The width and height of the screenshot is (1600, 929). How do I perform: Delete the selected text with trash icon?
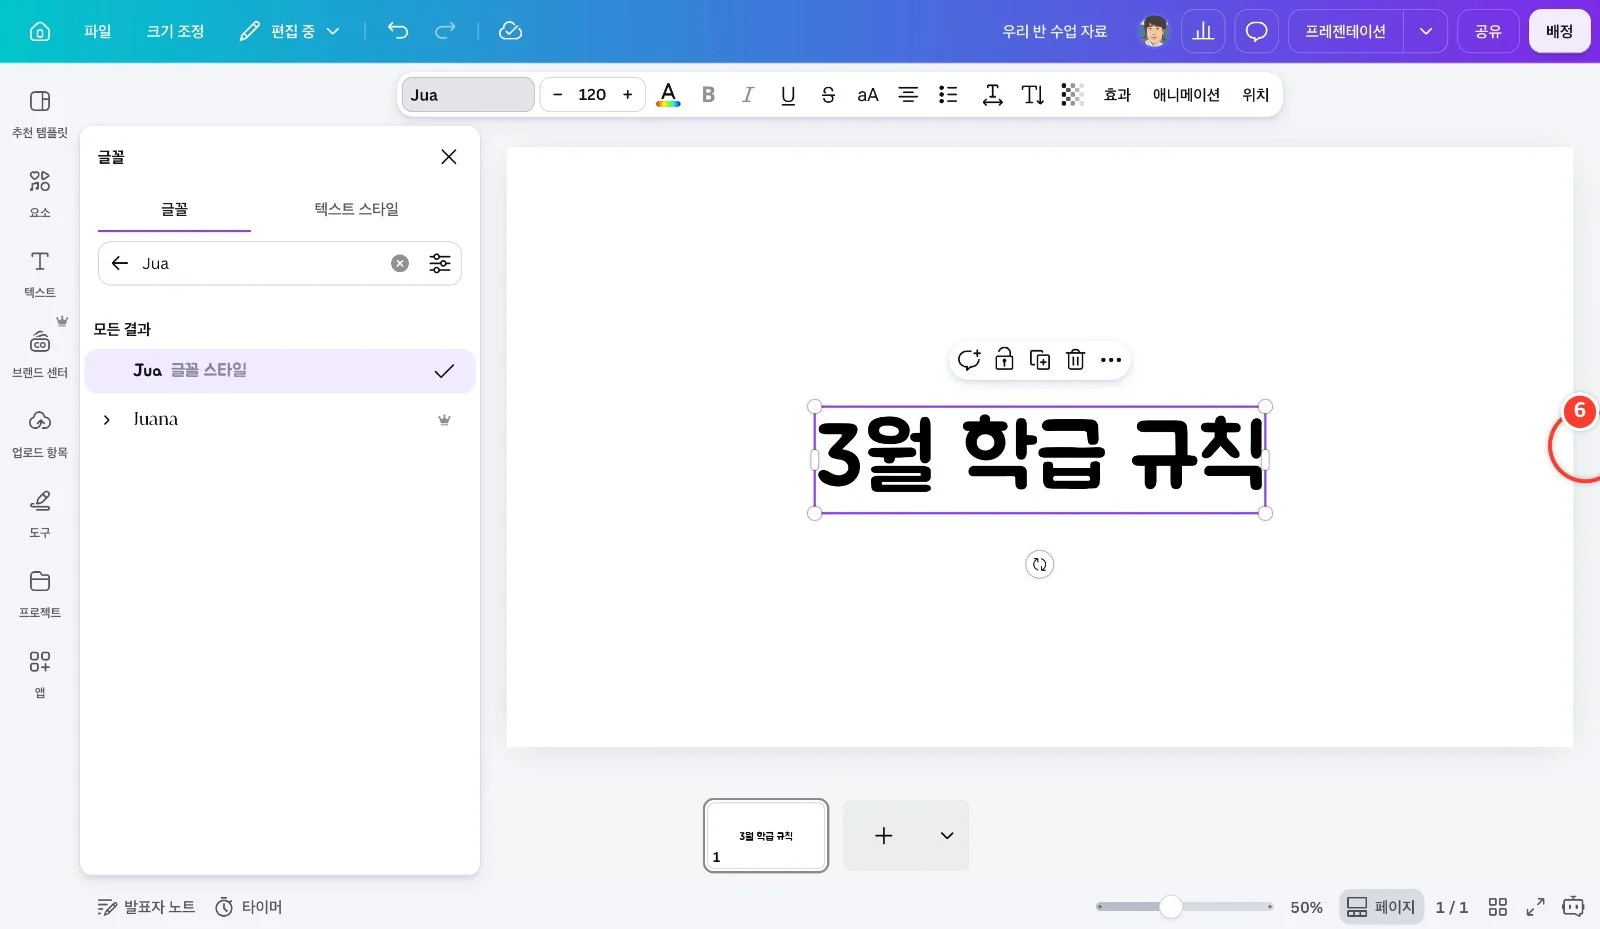[x=1075, y=360]
